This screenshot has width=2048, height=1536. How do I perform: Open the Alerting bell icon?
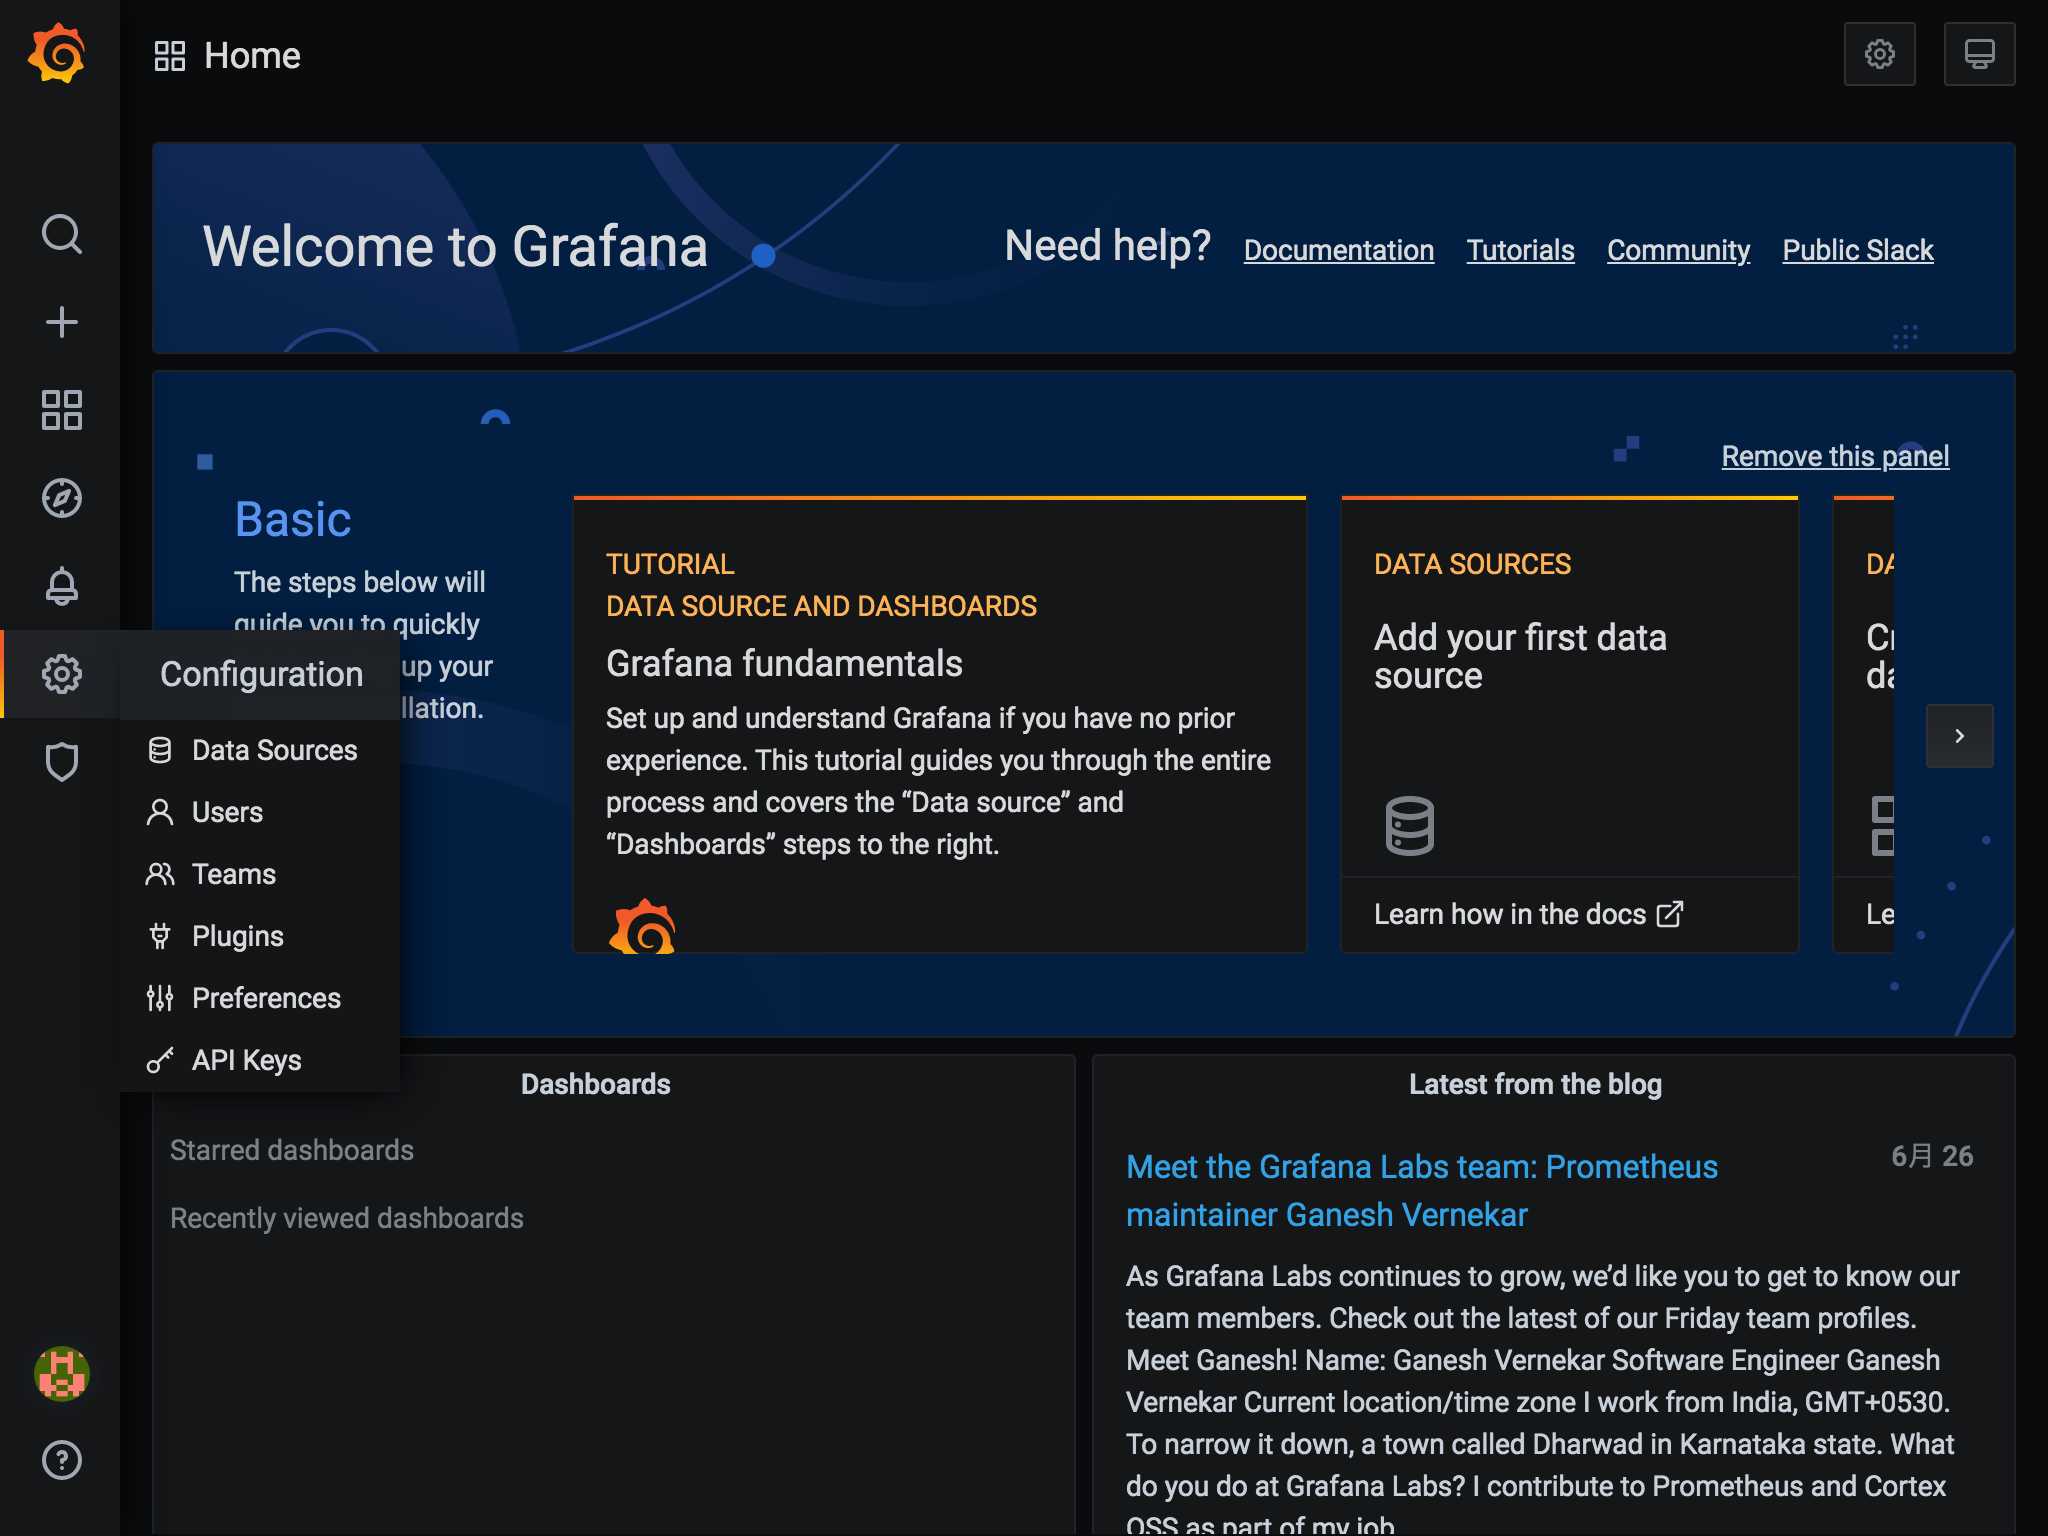pyautogui.click(x=61, y=586)
